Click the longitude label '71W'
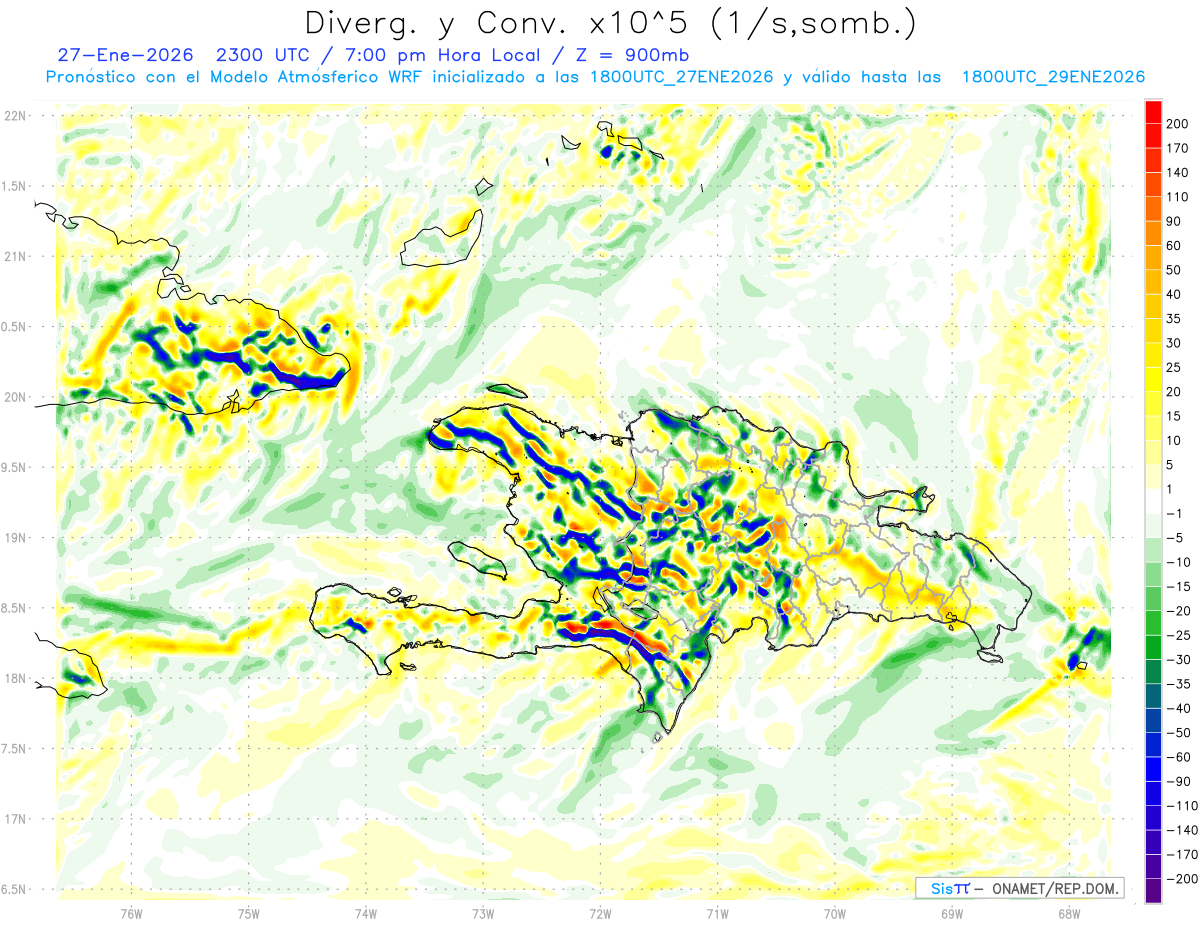 717,914
